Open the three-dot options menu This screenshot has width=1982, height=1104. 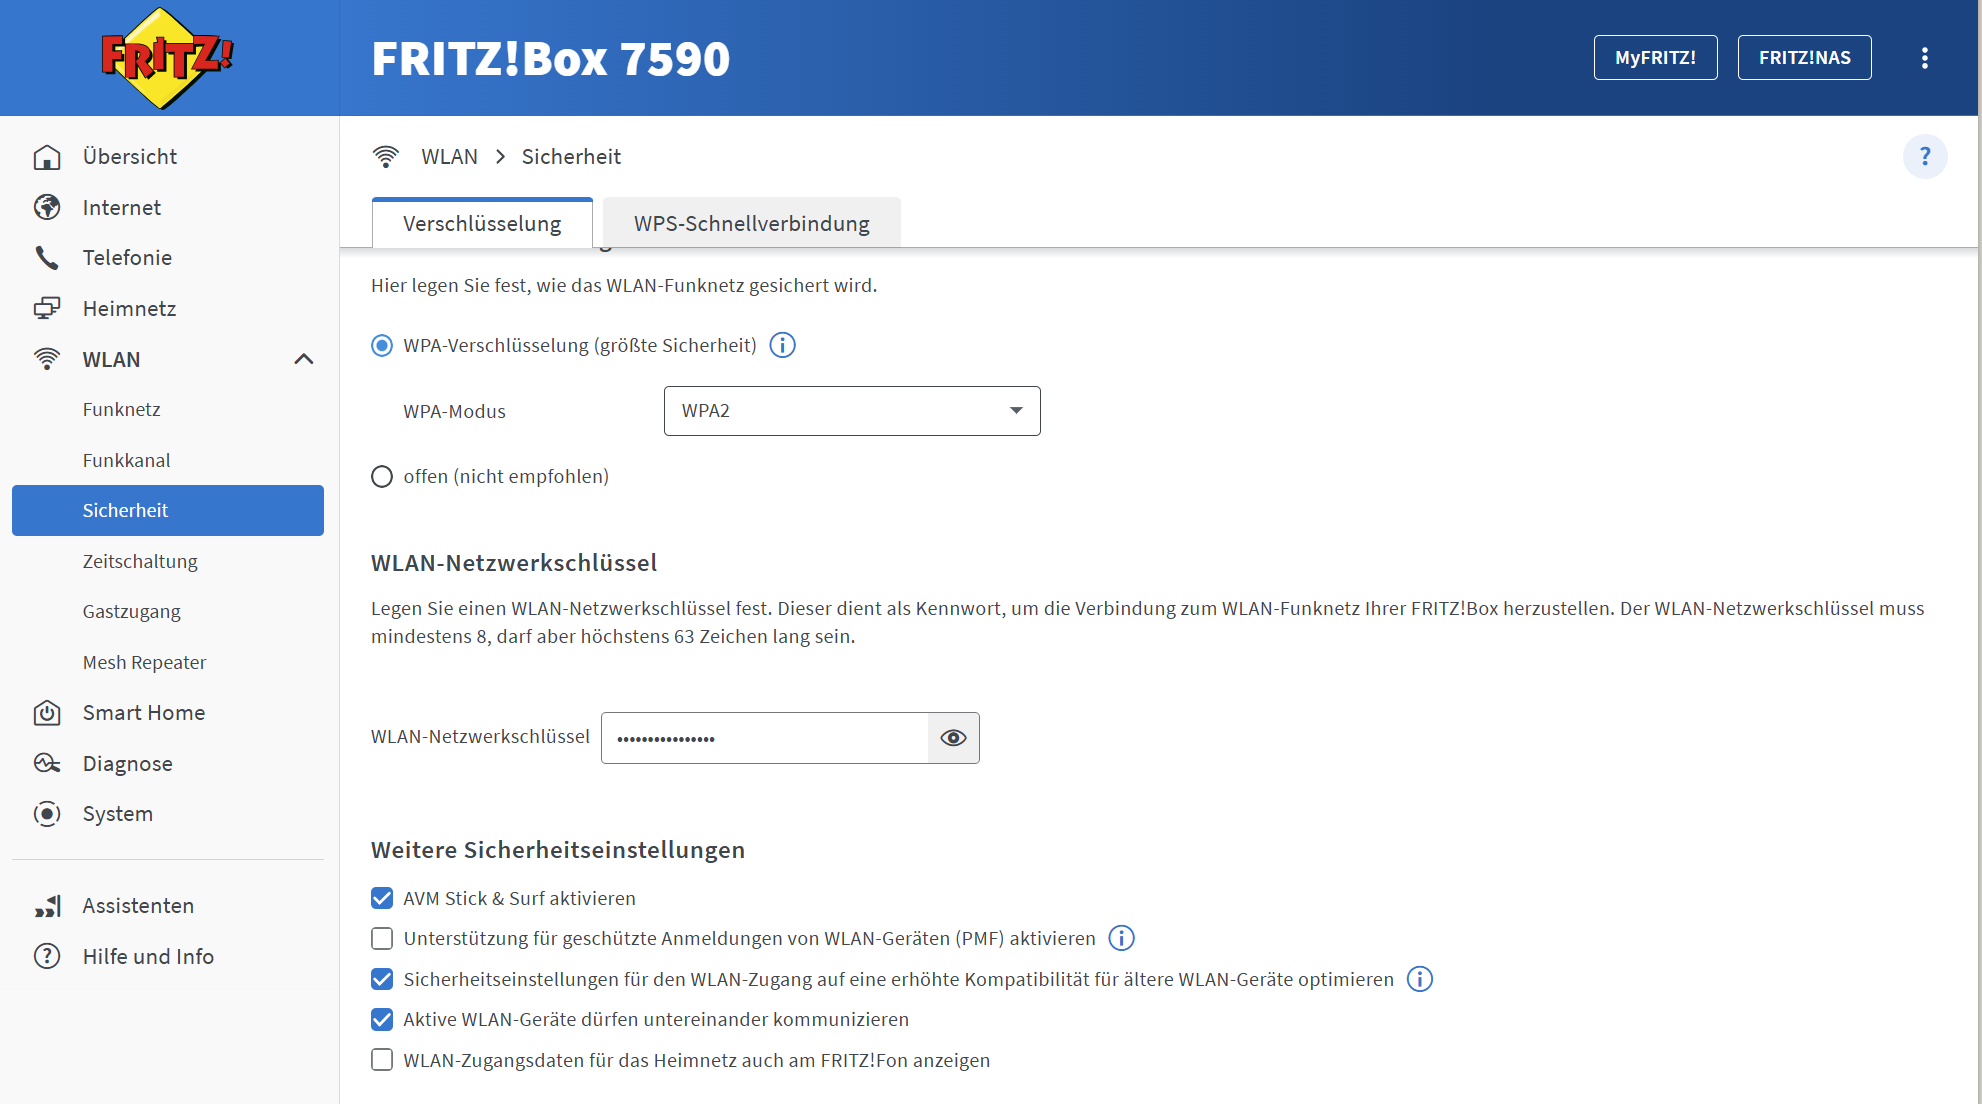(x=1924, y=58)
